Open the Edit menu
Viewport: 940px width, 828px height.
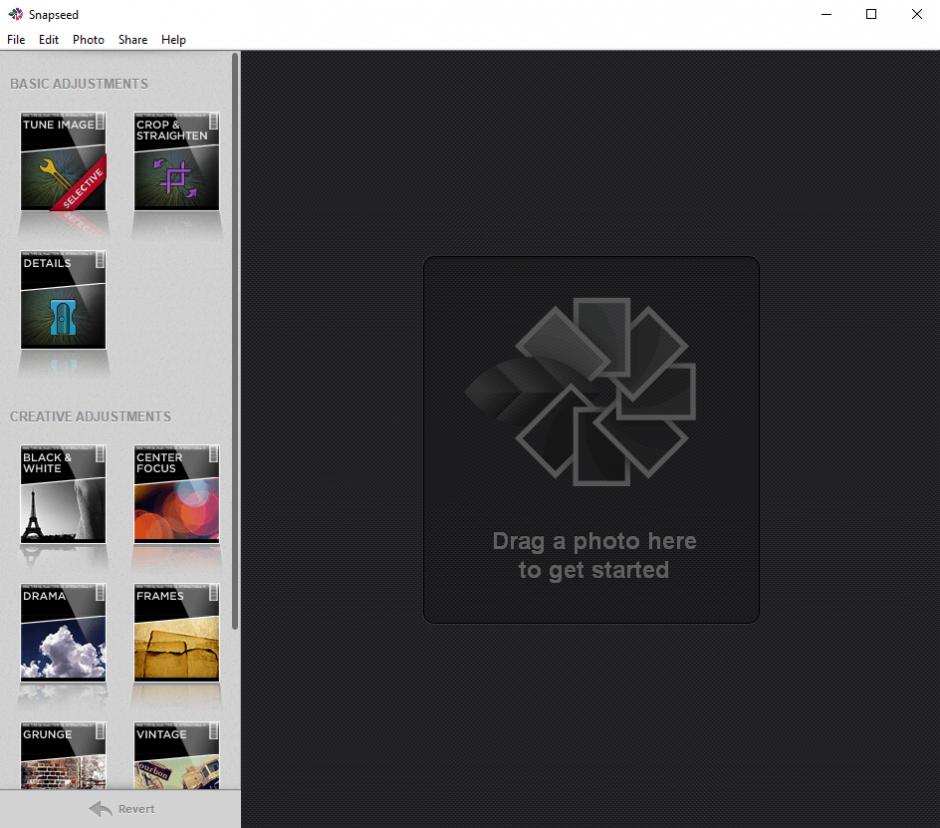click(x=49, y=40)
